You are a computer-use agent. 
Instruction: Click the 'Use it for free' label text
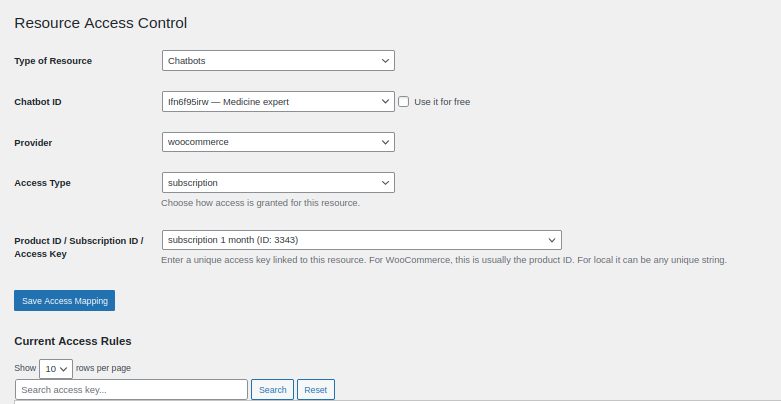[x=442, y=102]
